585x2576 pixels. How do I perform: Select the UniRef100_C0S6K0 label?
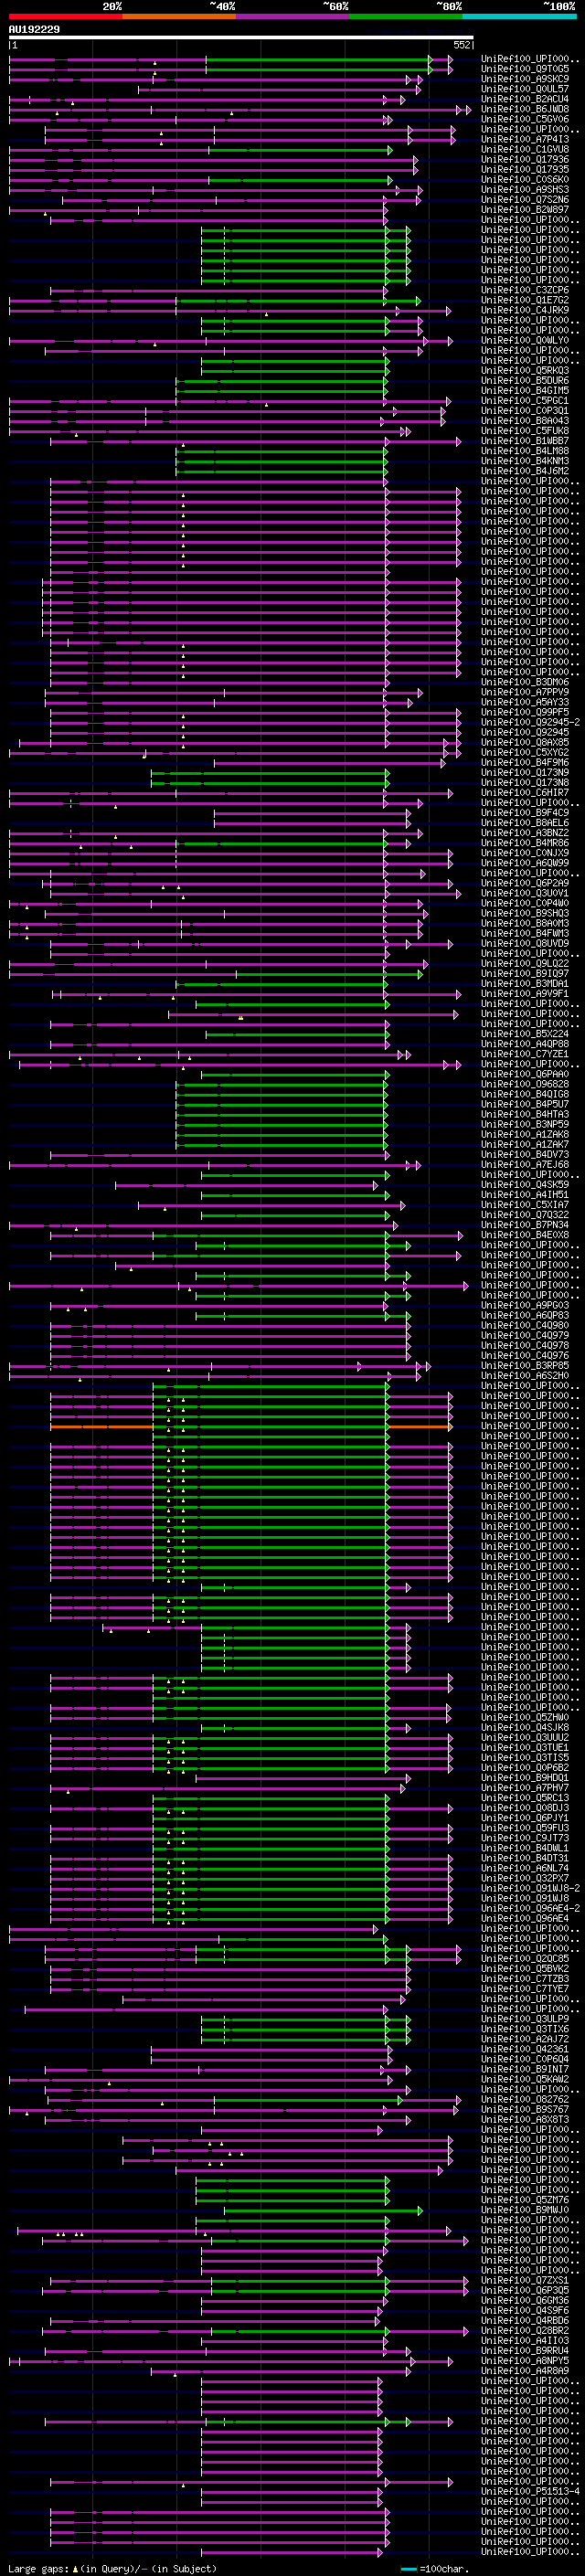pos(525,179)
